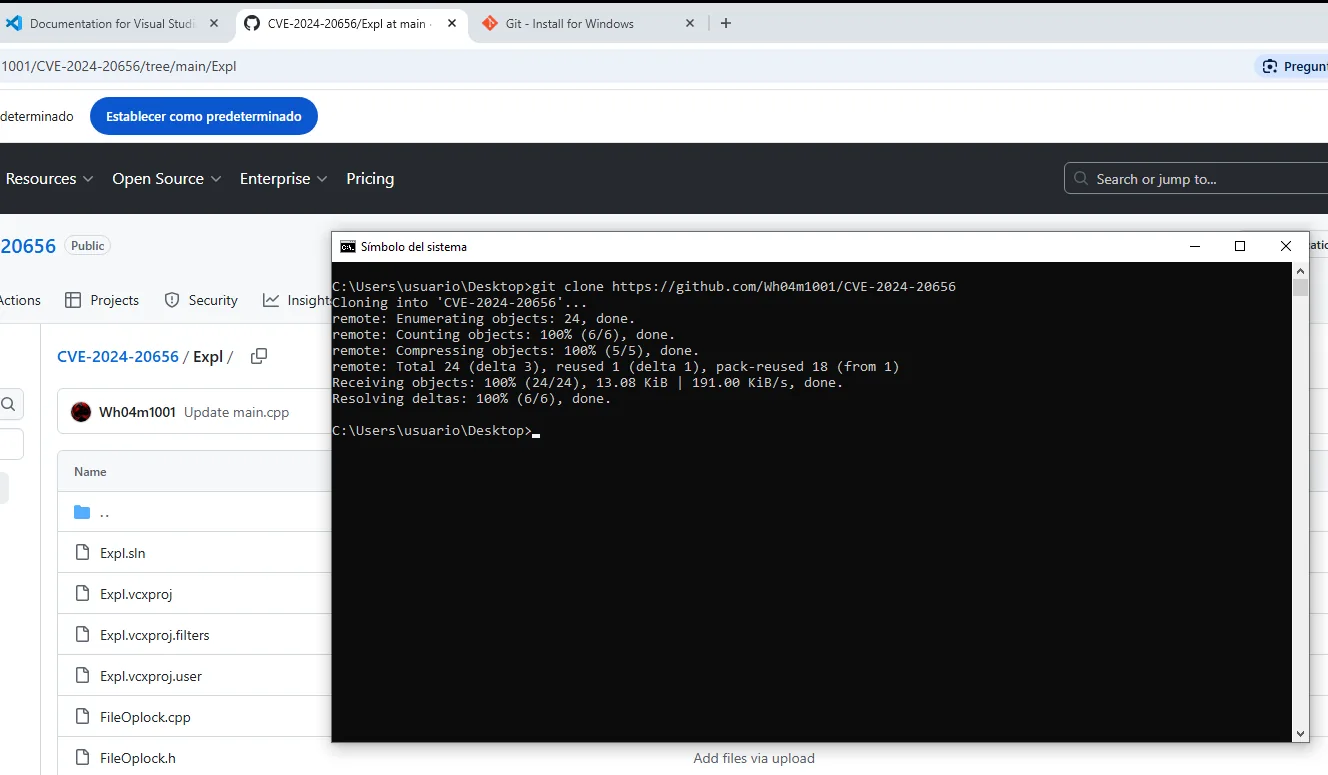Open the Security repository tab
The width and height of the screenshot is (1328, 775).
coord(200,300)
